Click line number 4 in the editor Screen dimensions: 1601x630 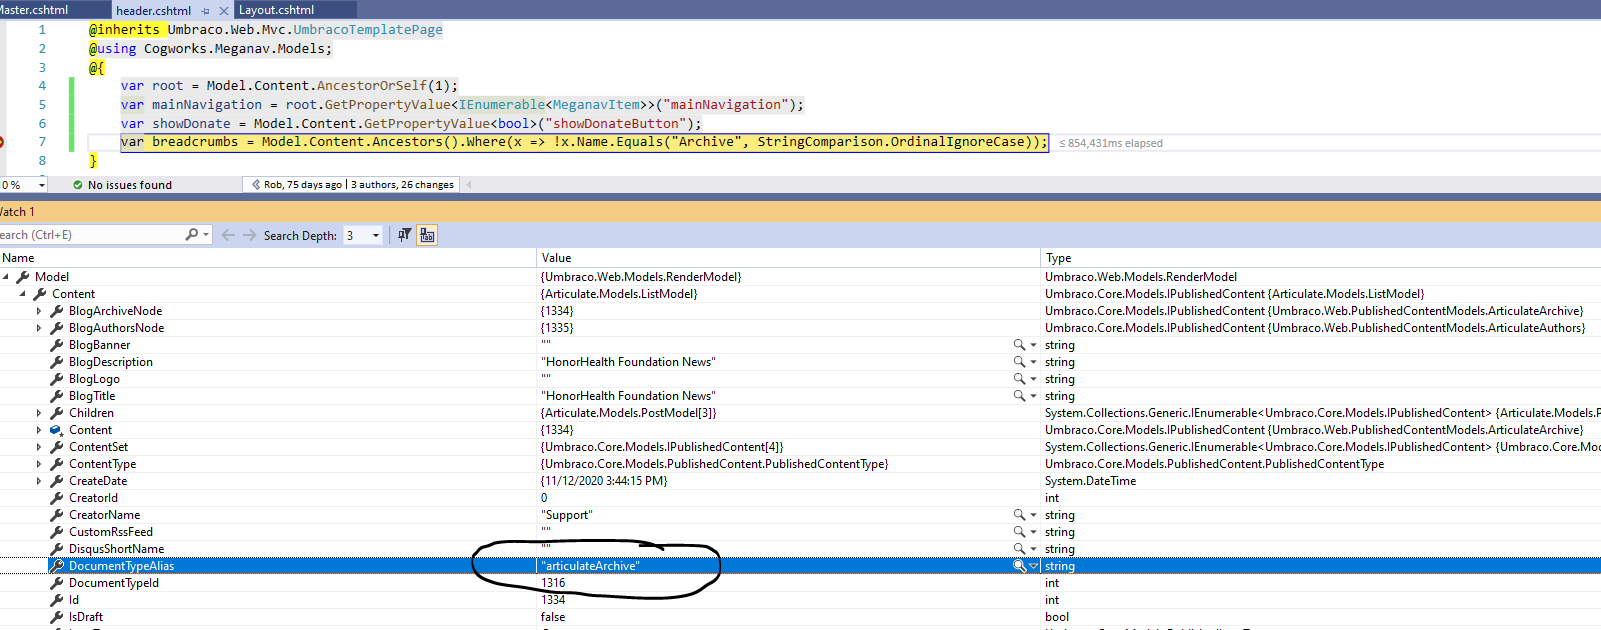[42, 86]
